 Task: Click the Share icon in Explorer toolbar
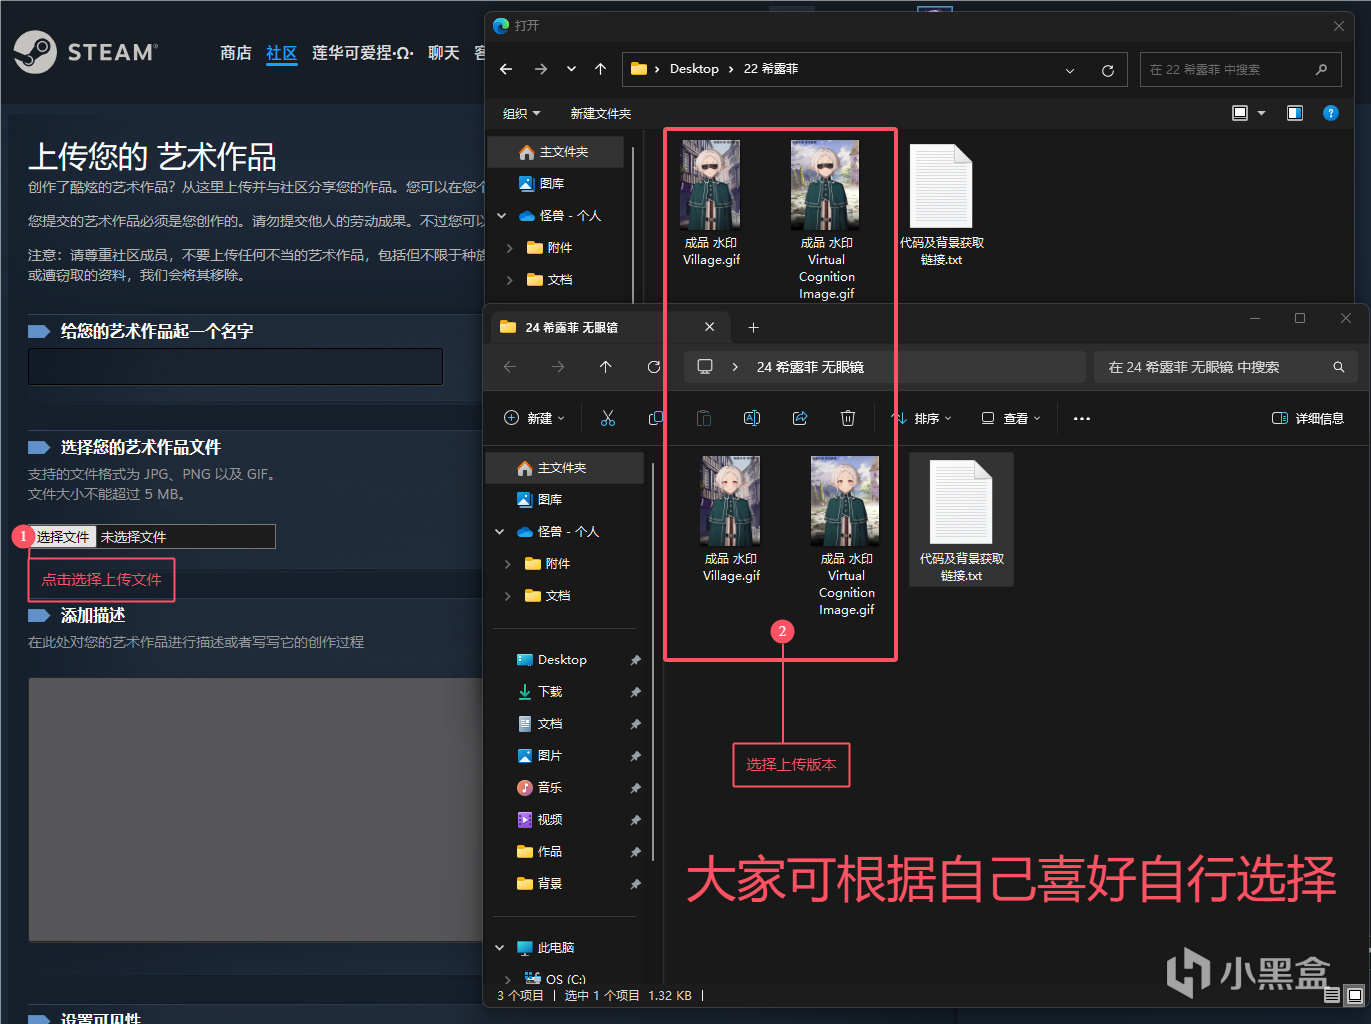click(800, 418)
